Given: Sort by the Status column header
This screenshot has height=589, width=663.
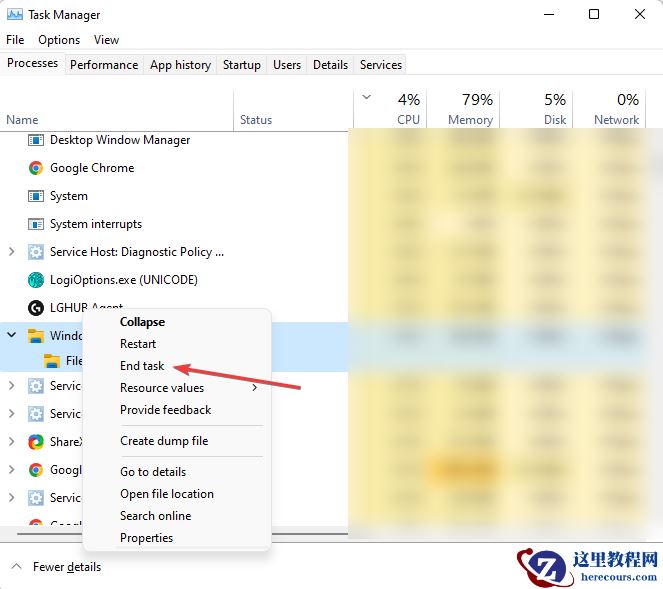Looking at the screenshot, I should pos(256,120).
